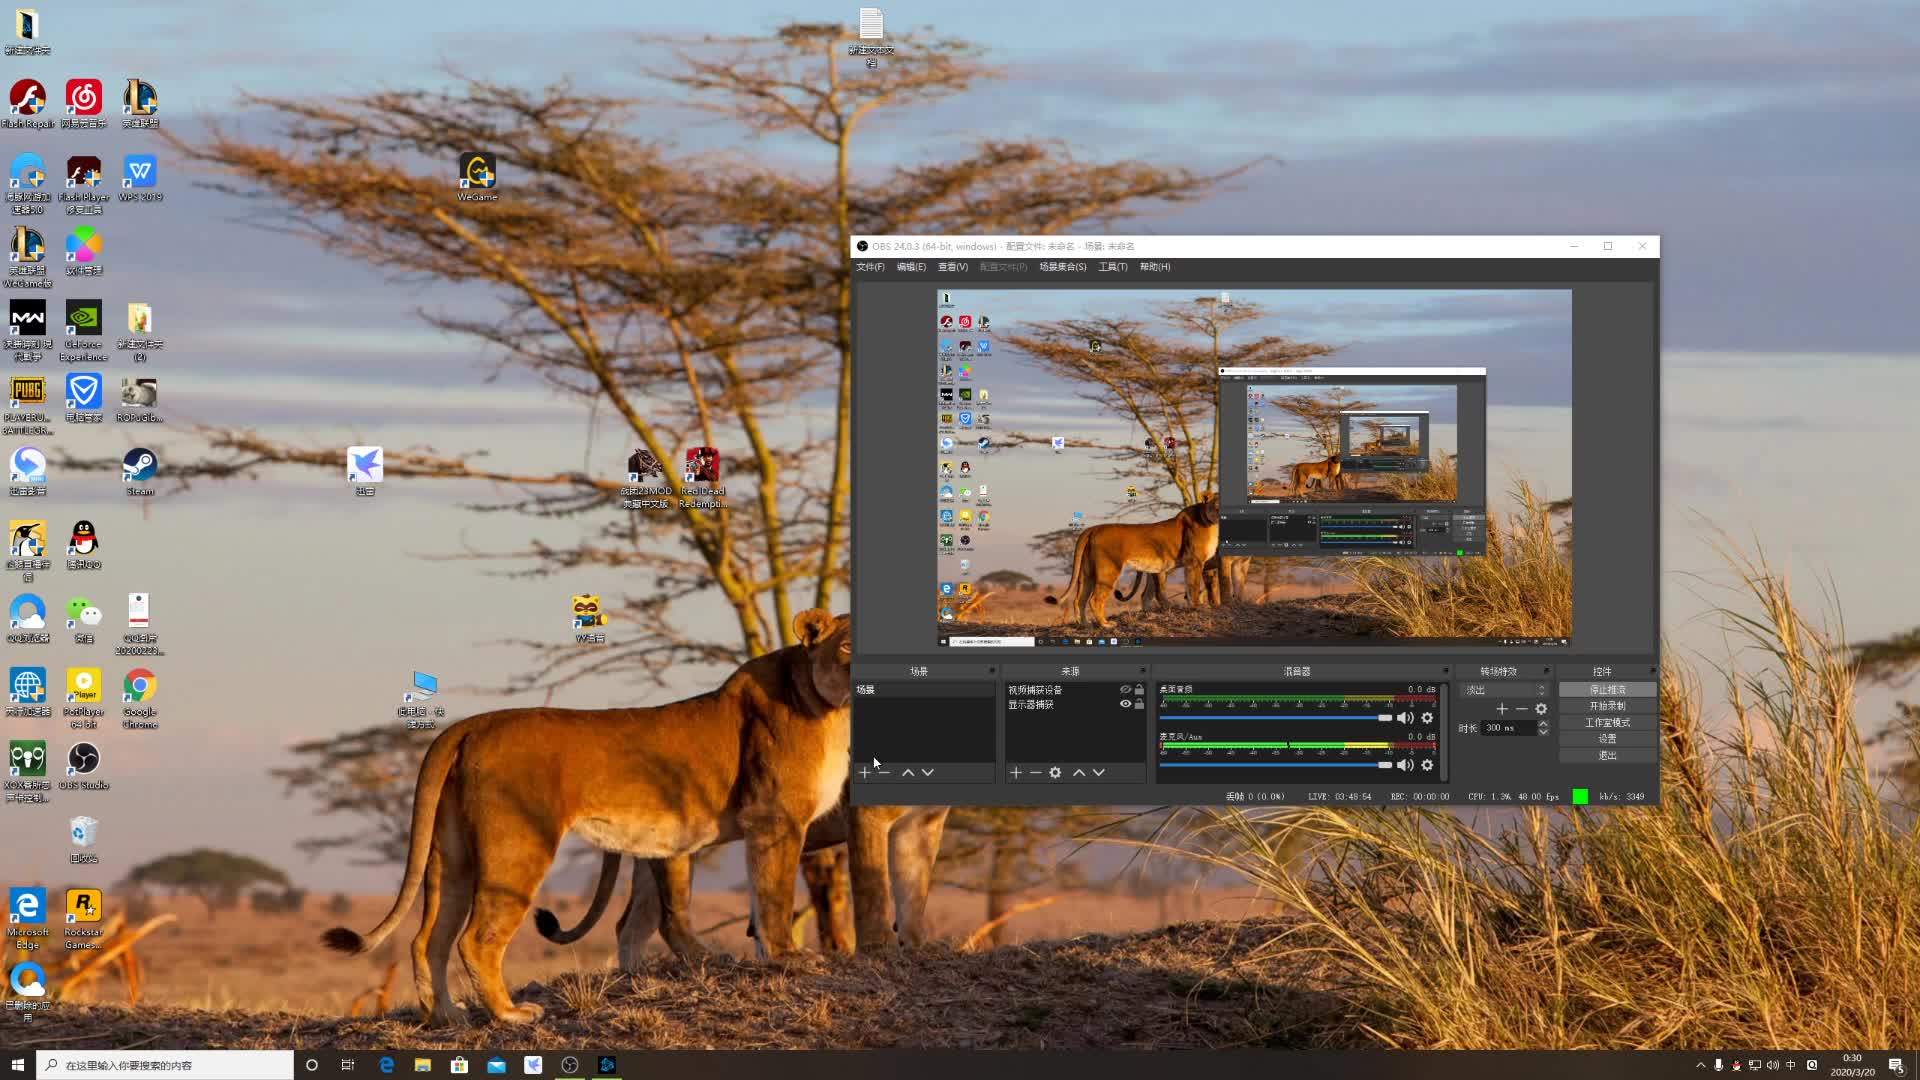The width and height of the screenshot is (1920, 1080).
Task: Mute the desktop audio speaker icon
Action: click(1405, 718)
